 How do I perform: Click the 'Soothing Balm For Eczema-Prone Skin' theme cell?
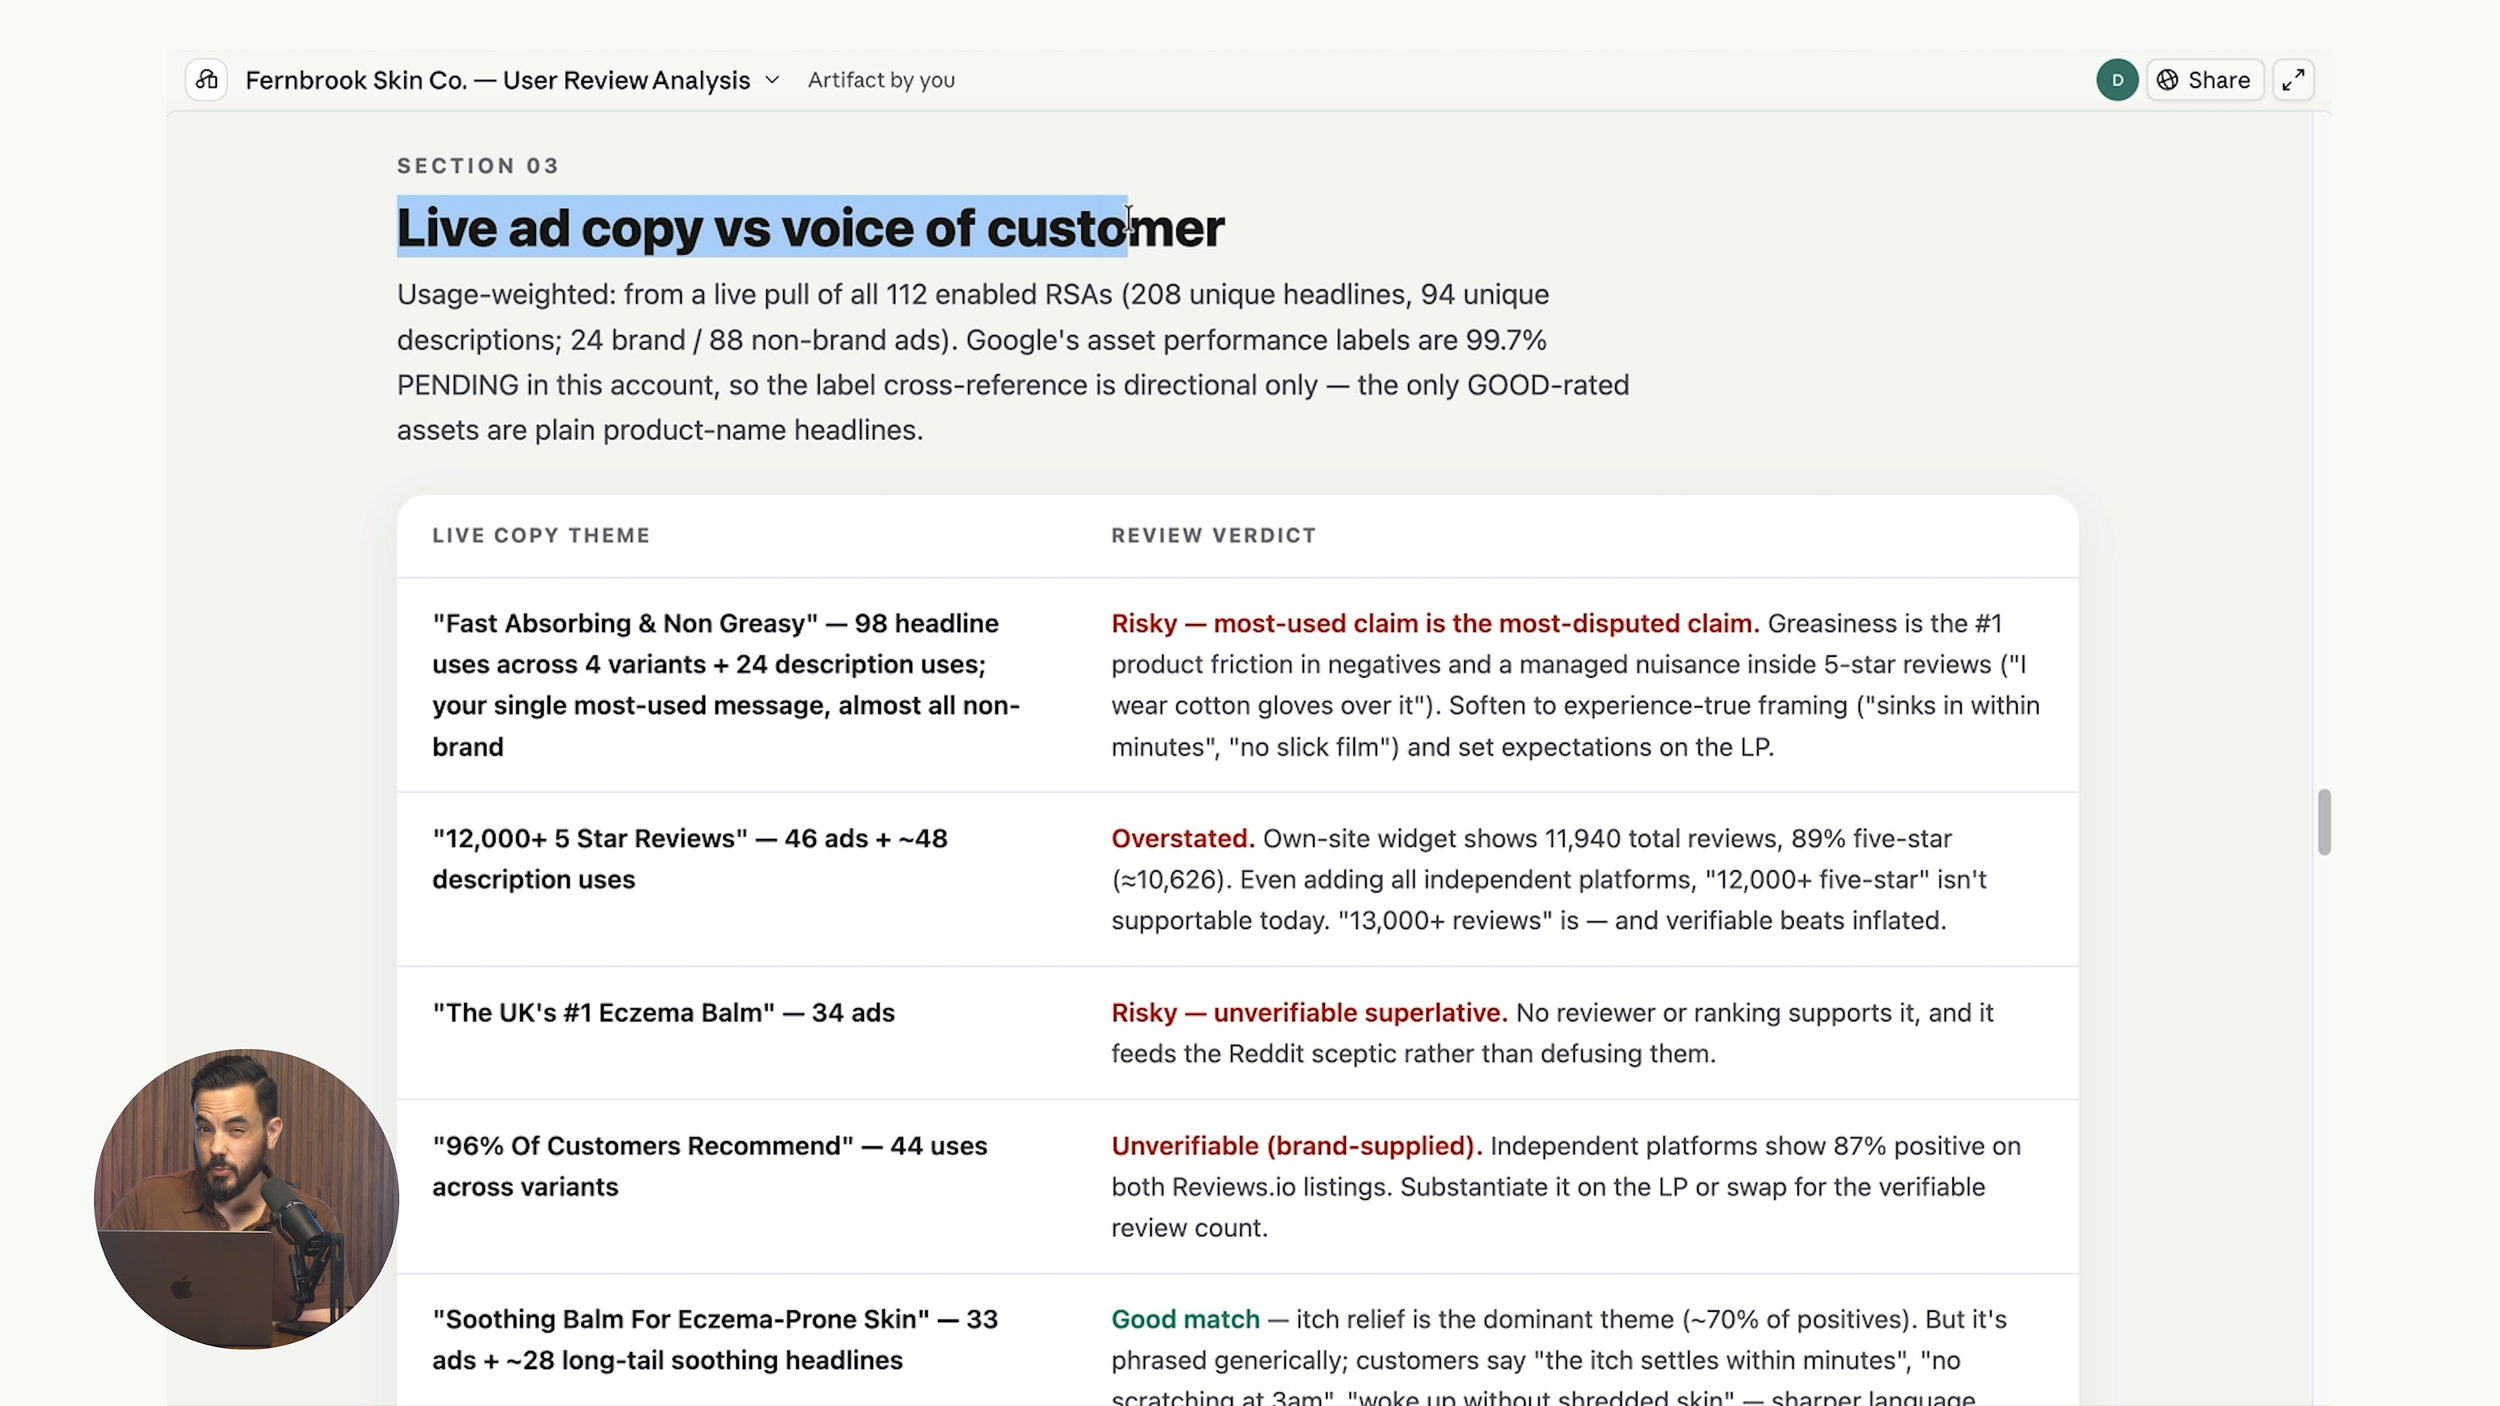[715, 1340]
